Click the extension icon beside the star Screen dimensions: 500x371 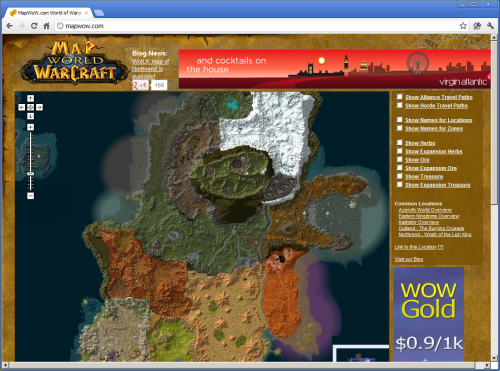pyautogui.click(x=477, y=26)
